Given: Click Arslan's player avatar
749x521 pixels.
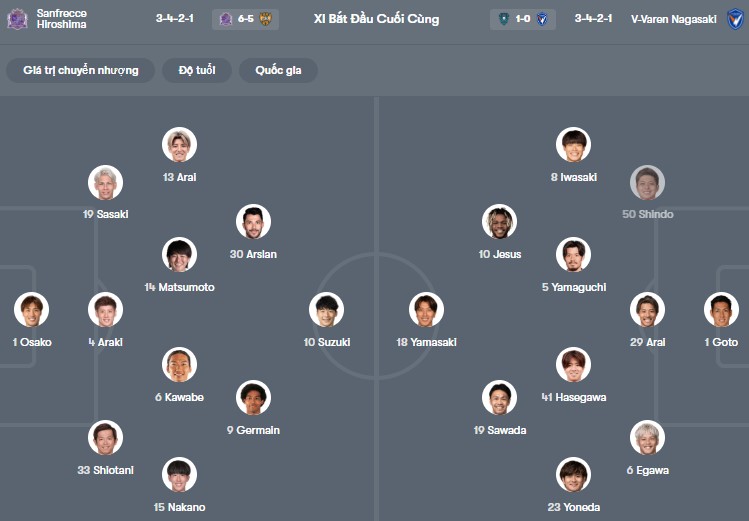Looking at the screenshot, I should pyautogui.click(x=253, y=222).
